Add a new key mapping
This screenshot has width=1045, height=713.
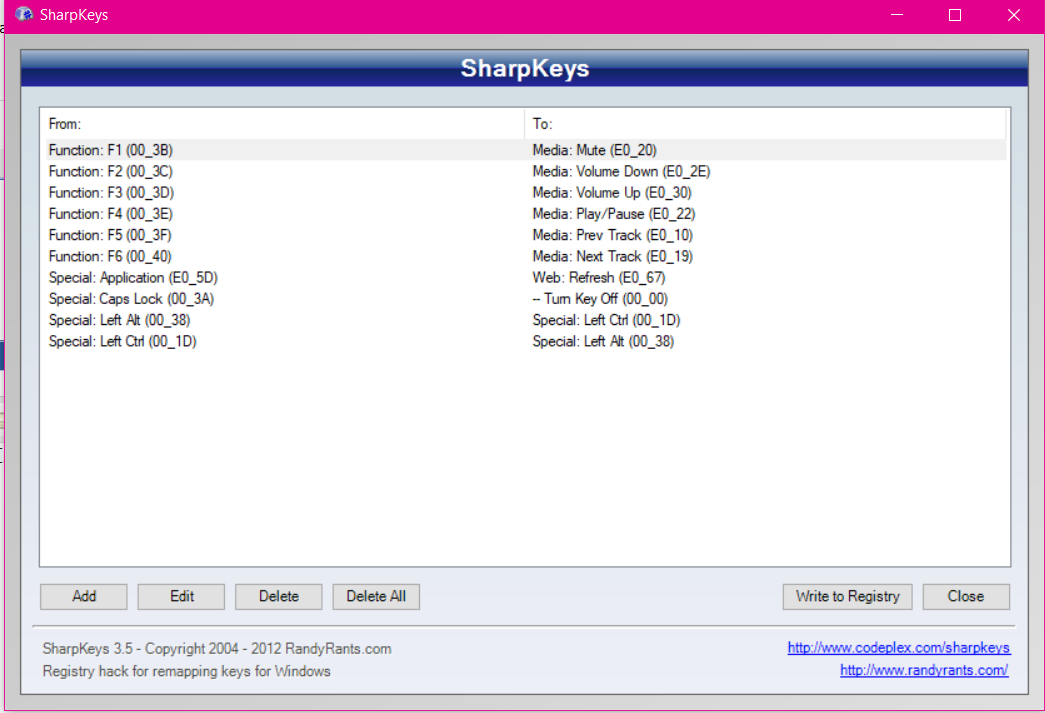coord(84,596)
